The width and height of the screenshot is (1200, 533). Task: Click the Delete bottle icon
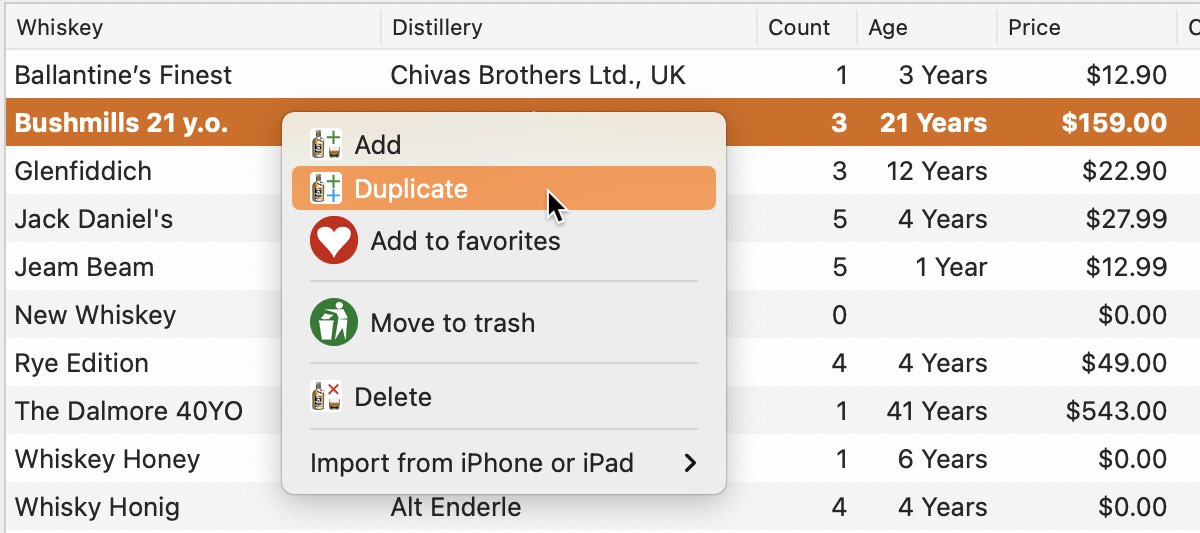pyautogui.click(x=326, y=397)
